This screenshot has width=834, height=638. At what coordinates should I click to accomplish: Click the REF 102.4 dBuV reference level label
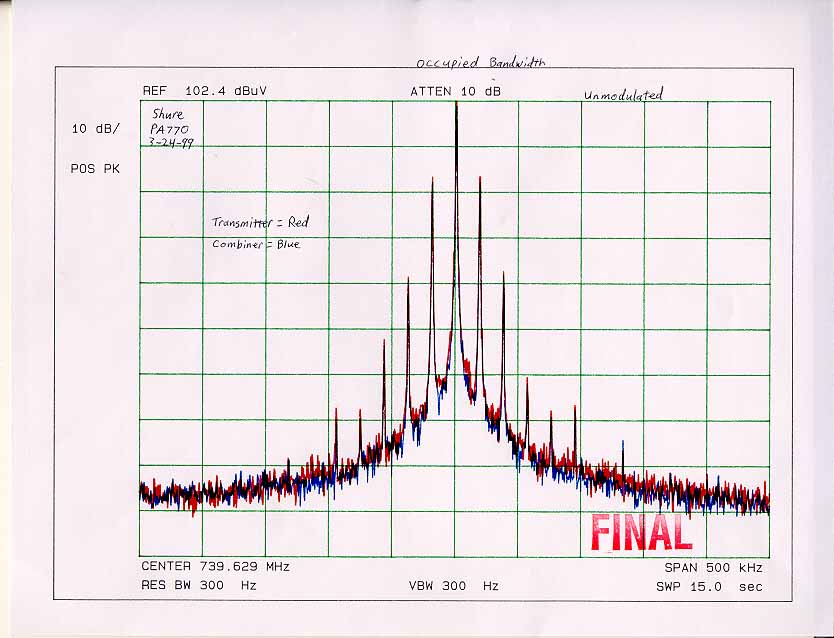(205, 91)
